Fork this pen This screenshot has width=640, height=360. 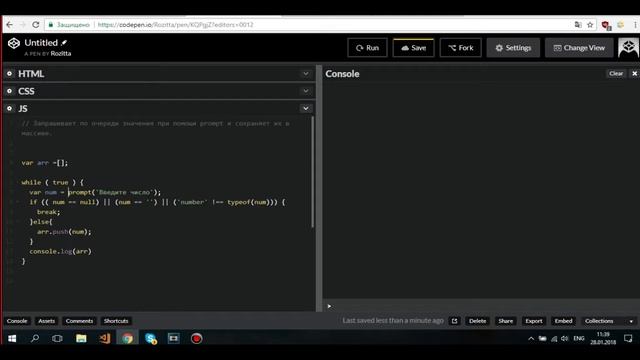pos(460,48)
